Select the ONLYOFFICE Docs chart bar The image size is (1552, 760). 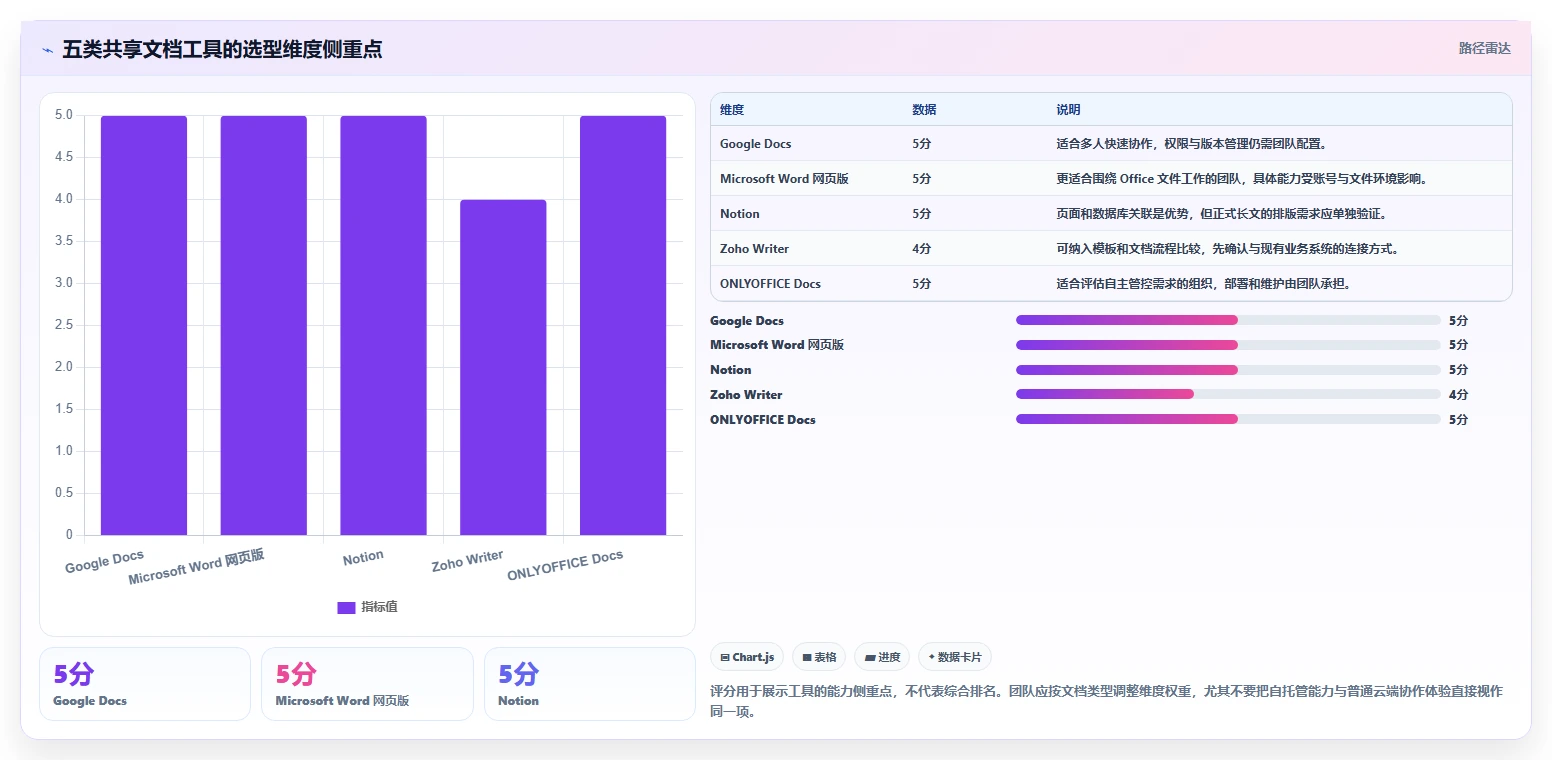point(623,325)
